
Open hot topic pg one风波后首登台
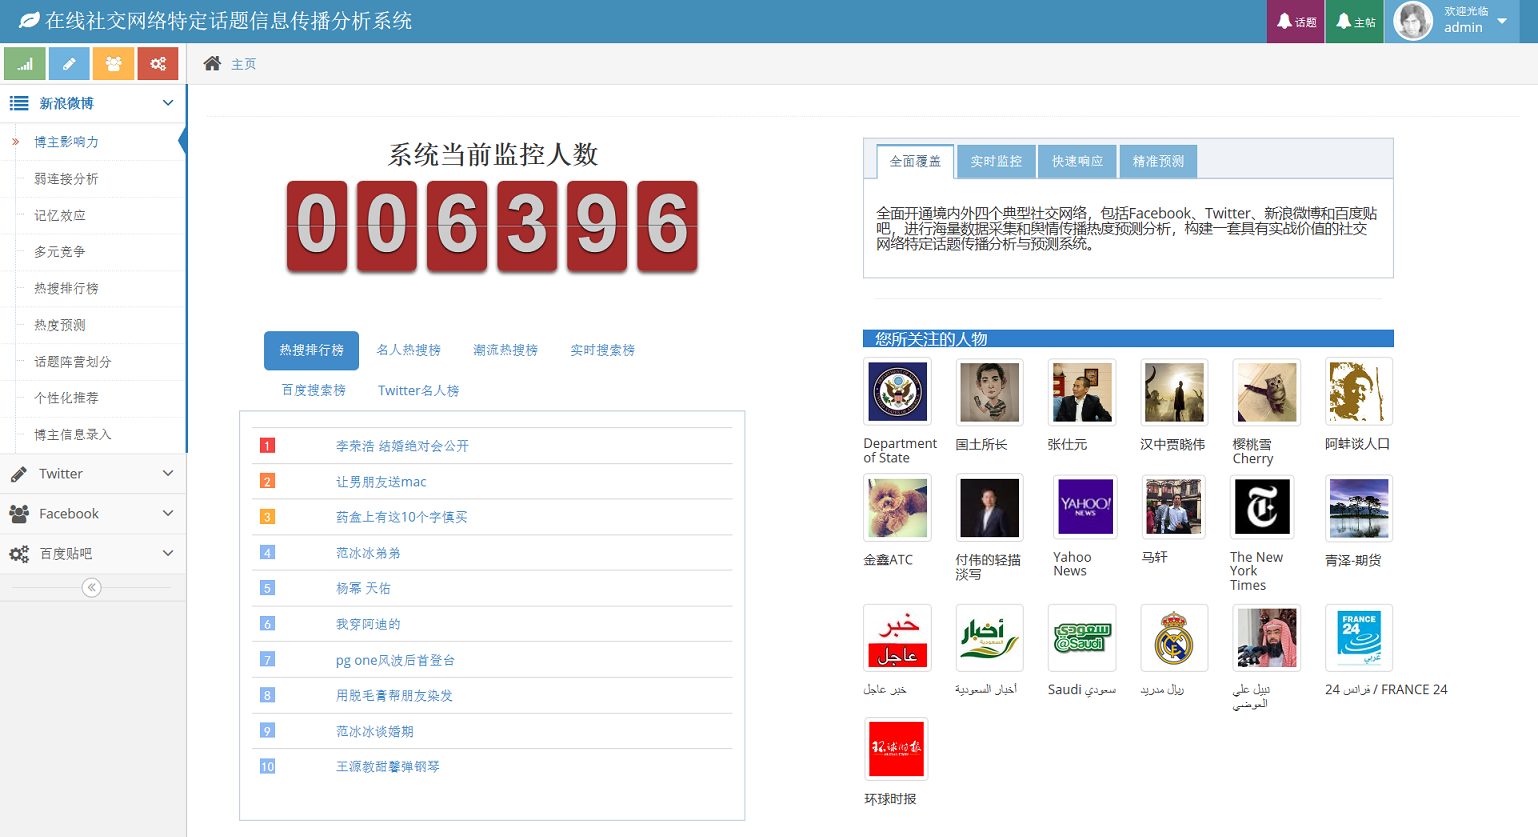(x=396, y=660)
